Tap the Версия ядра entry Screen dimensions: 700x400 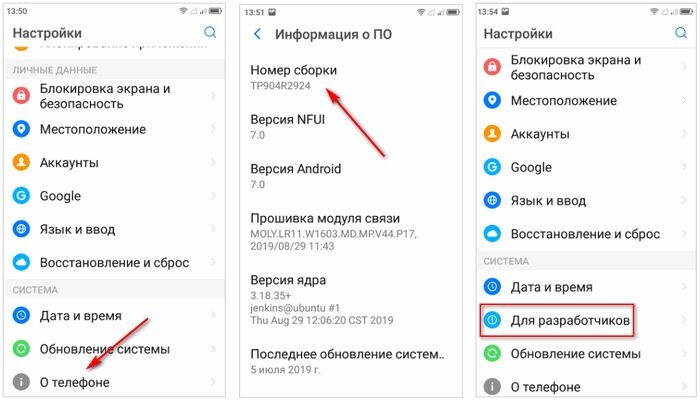[351, 300]
